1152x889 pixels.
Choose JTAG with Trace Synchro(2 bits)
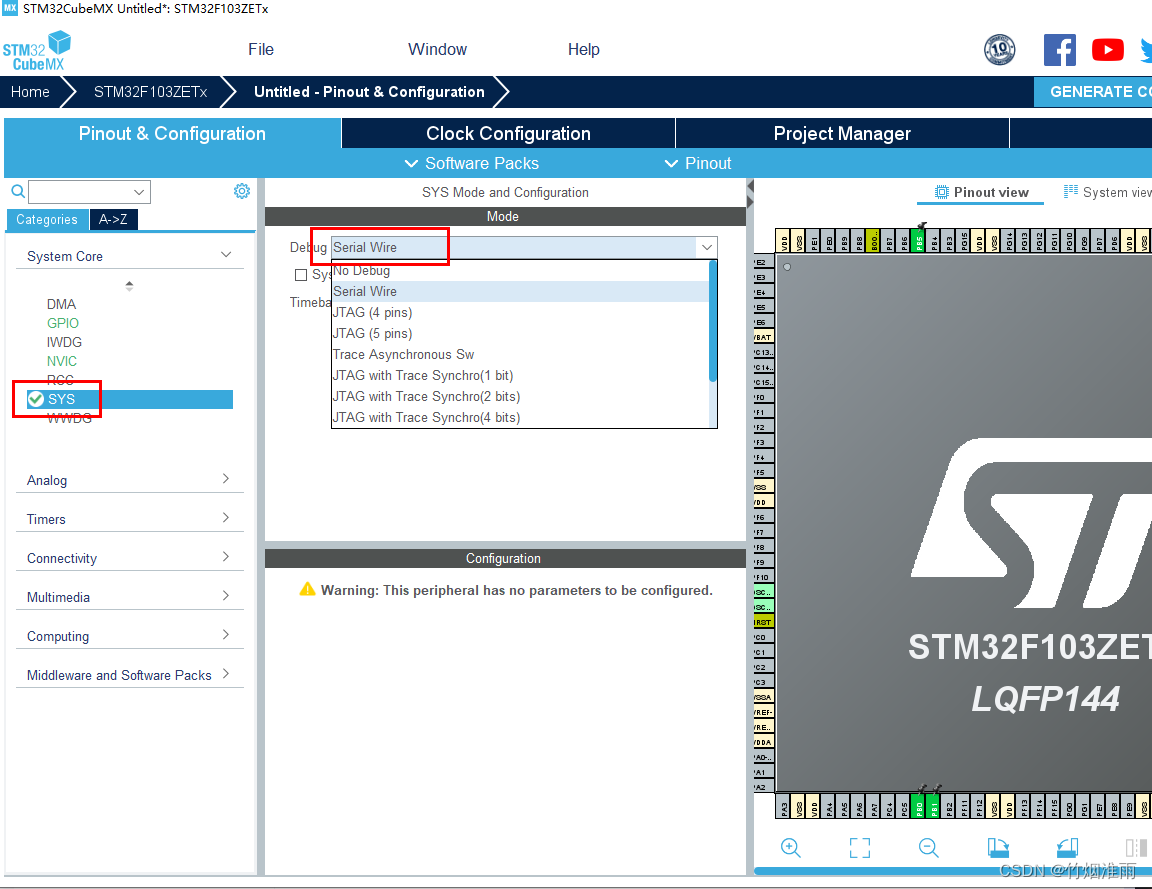520,396
